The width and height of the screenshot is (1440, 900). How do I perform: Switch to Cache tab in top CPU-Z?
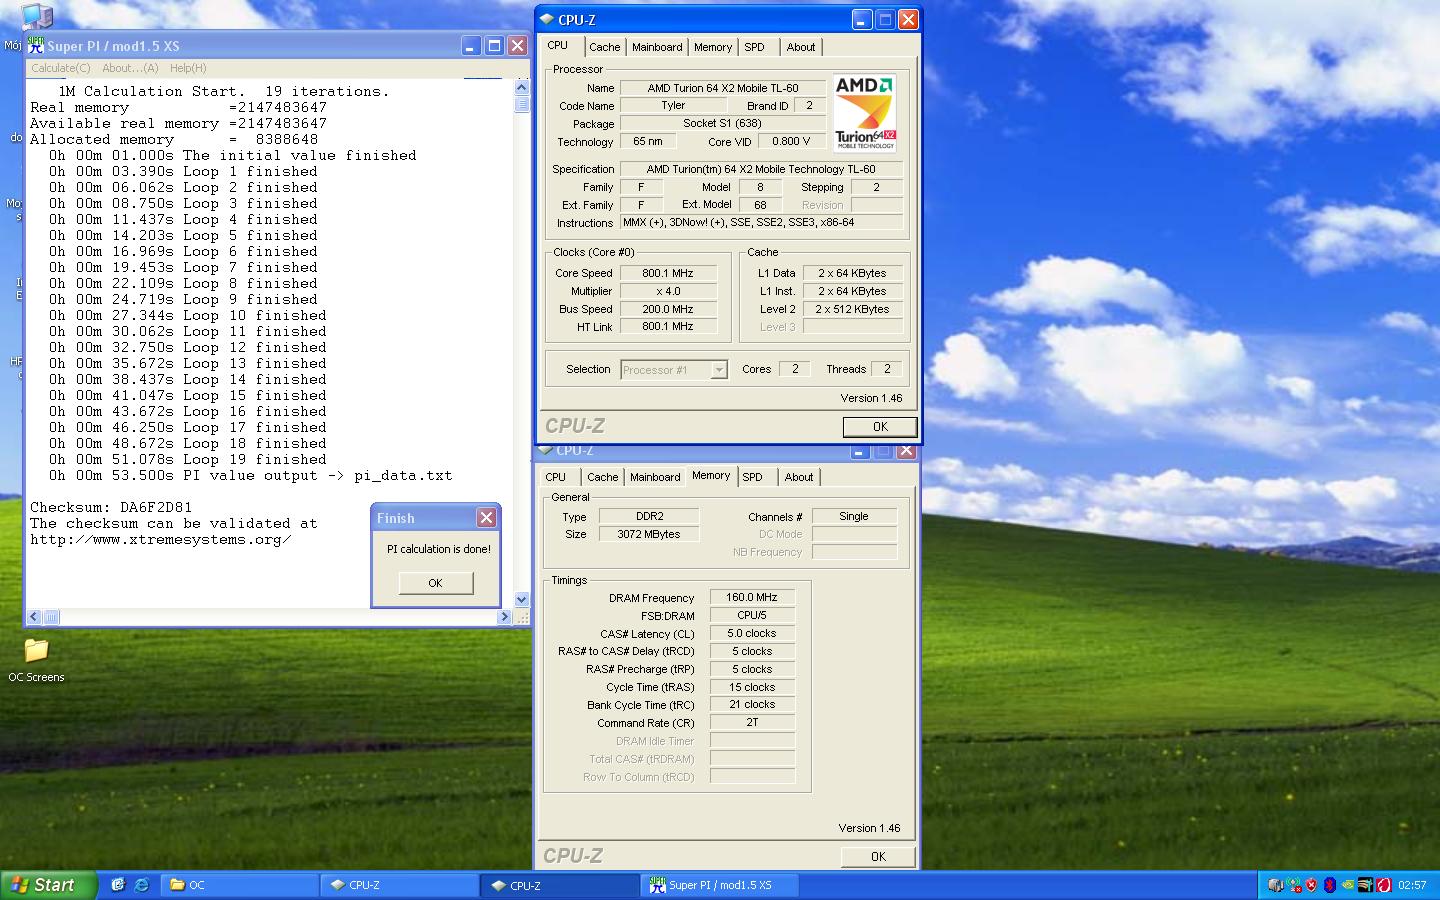click(x=604, y=47)
